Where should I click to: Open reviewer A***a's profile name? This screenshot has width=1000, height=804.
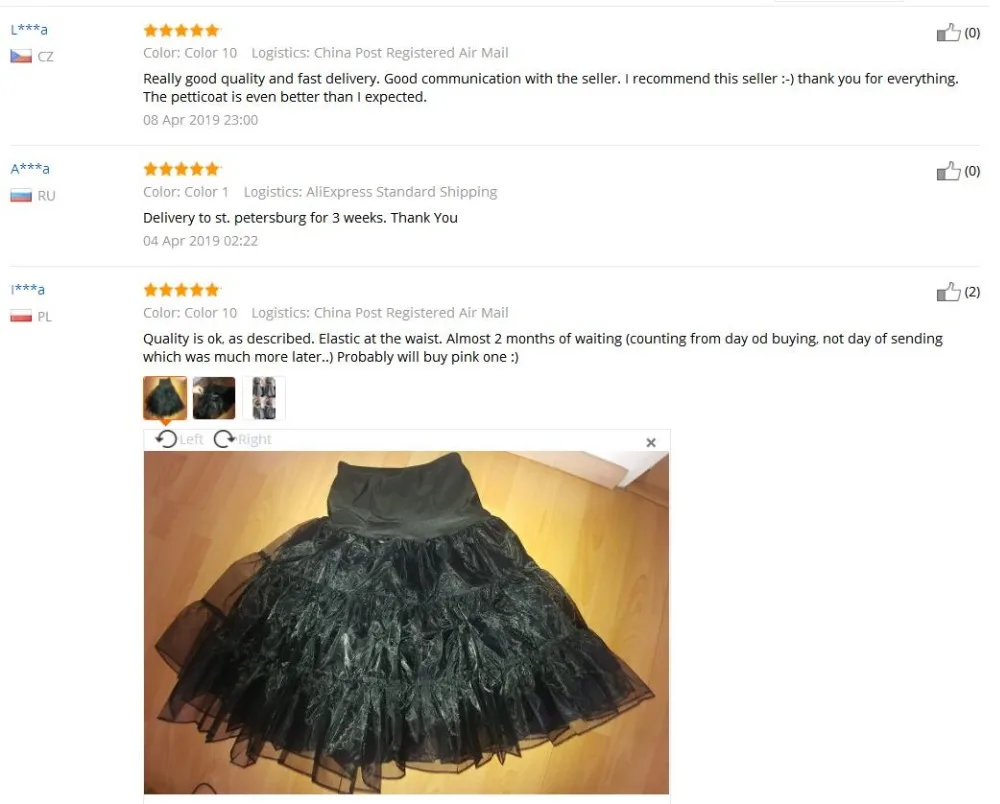[x=30, y=169]
